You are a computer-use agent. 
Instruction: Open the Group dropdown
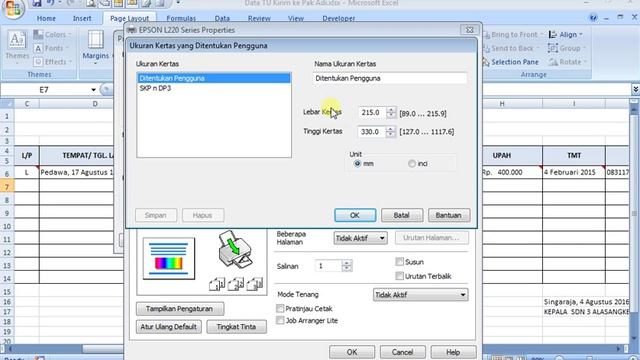[567, 48]
